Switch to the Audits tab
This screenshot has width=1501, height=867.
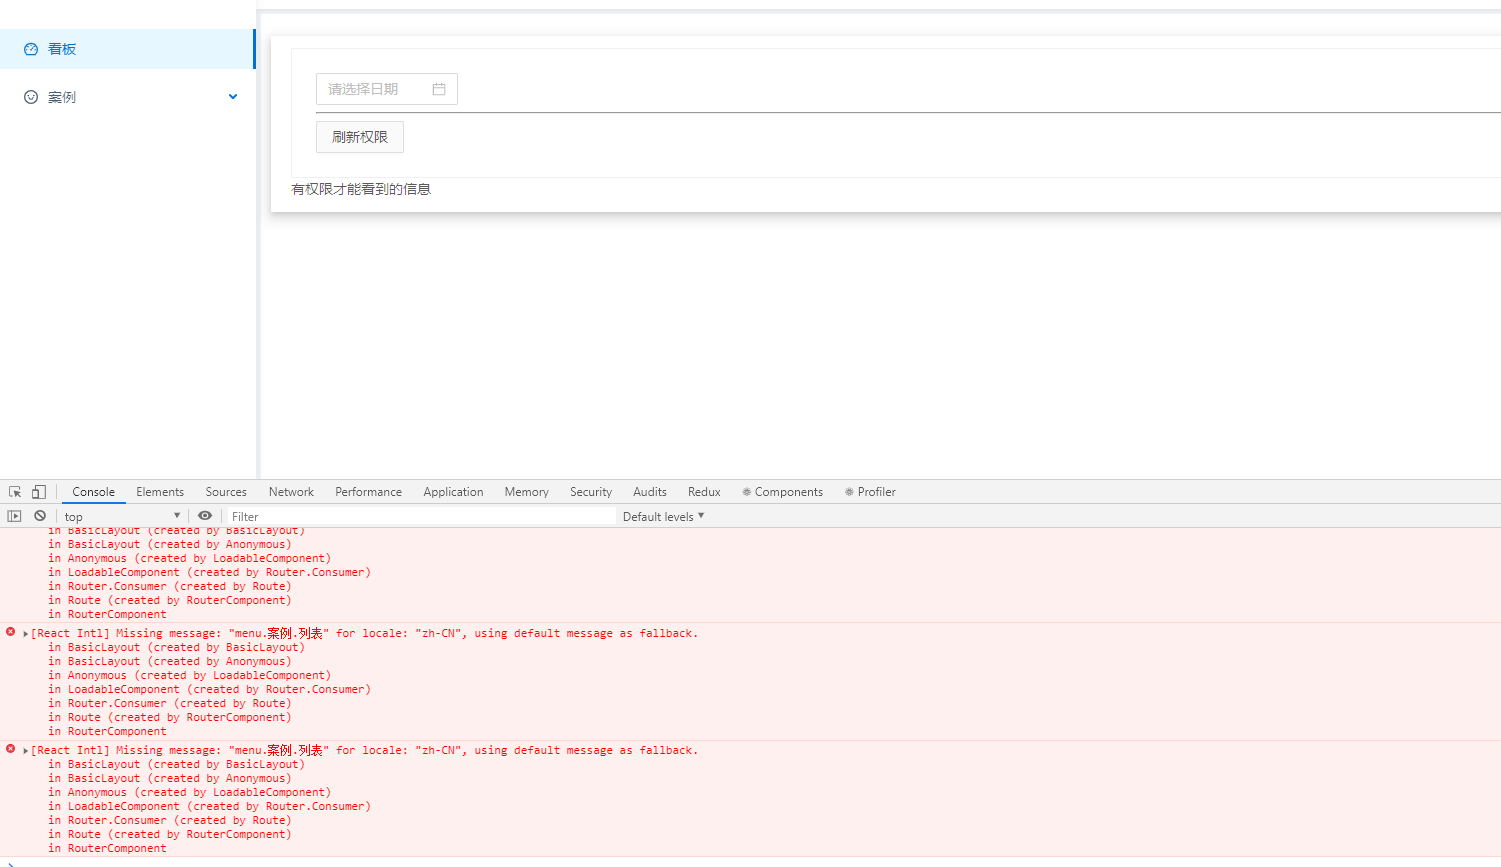pyautogui.click(x=650, y=492)
